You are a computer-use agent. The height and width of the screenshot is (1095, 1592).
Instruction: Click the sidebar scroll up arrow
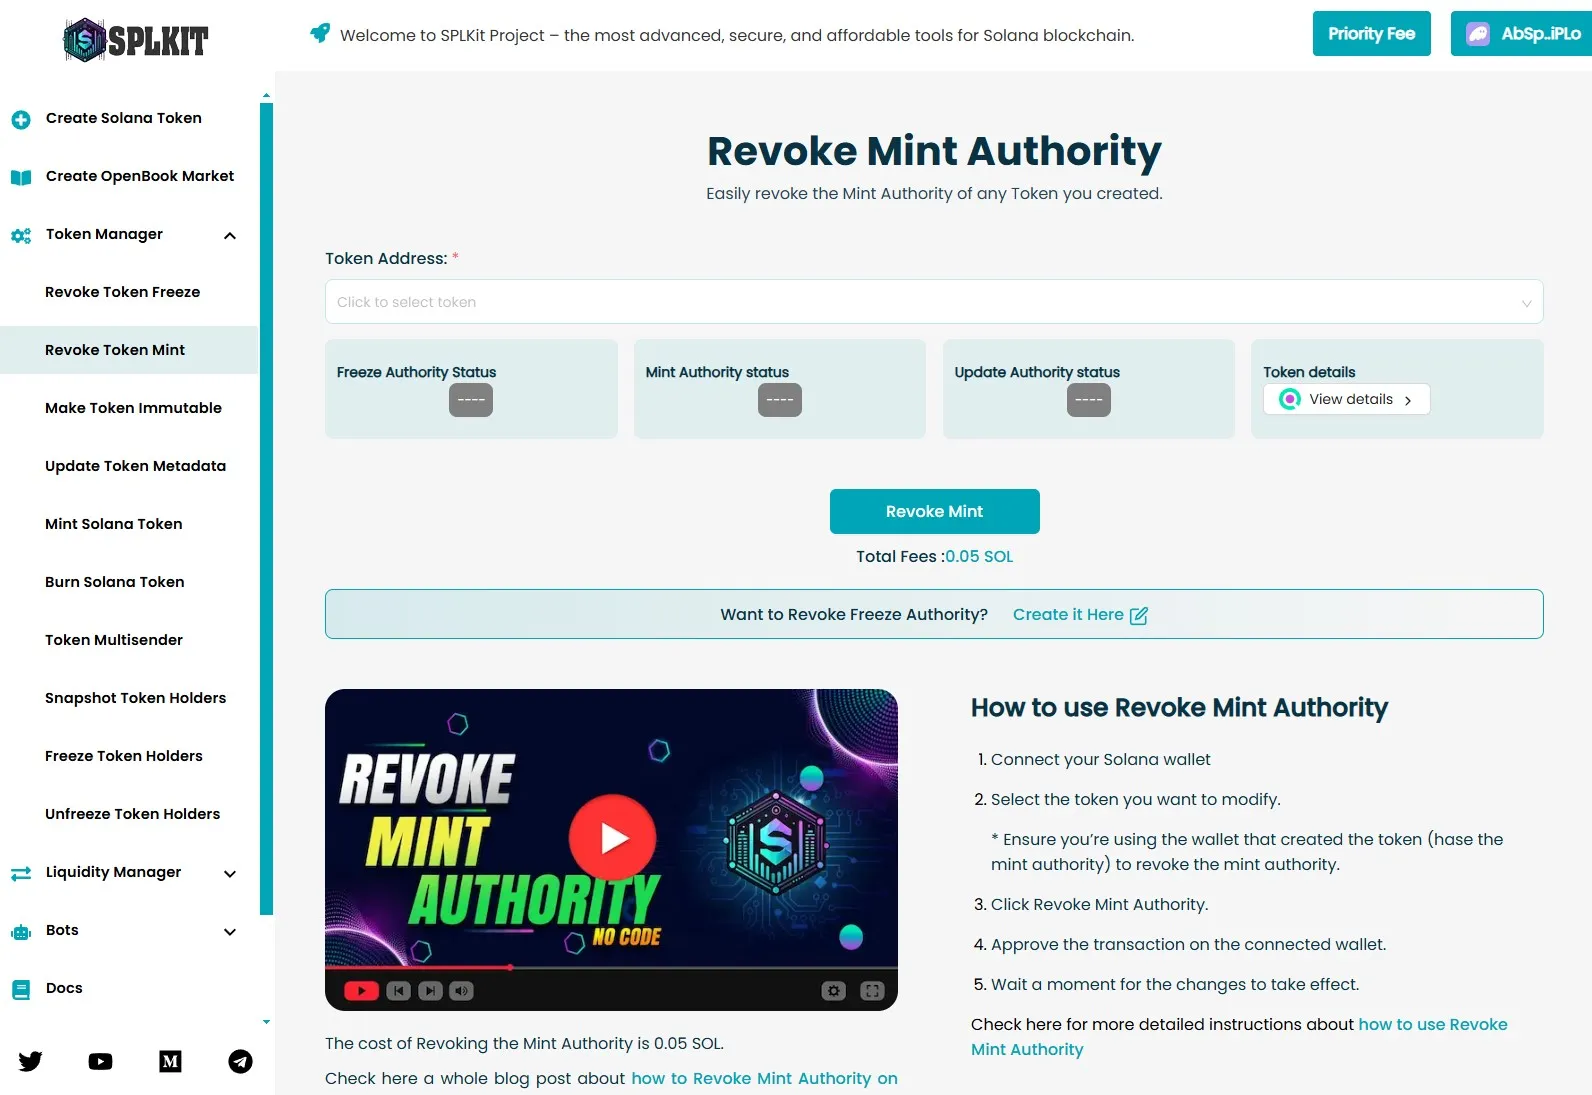click(266, 95)
